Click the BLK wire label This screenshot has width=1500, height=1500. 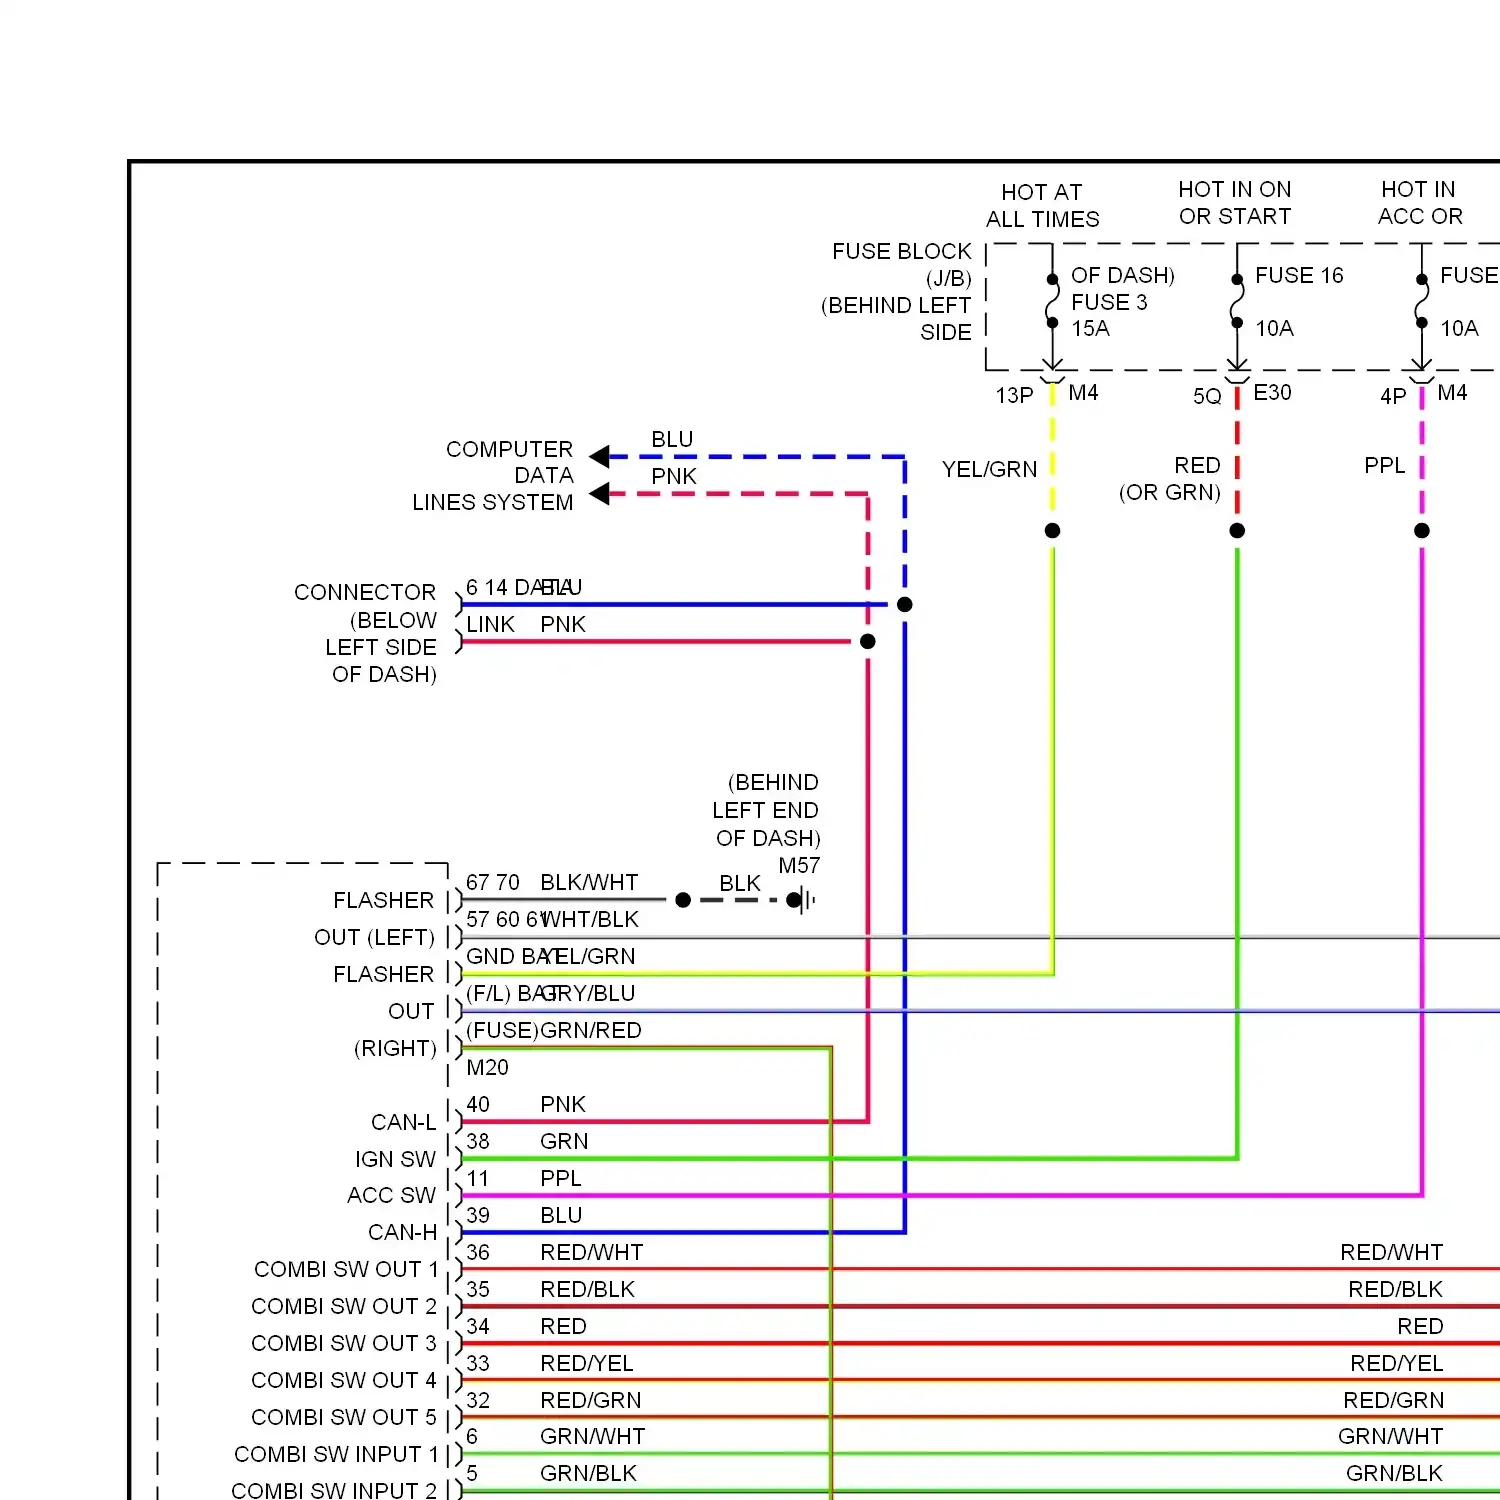click(x=740, y=884)
